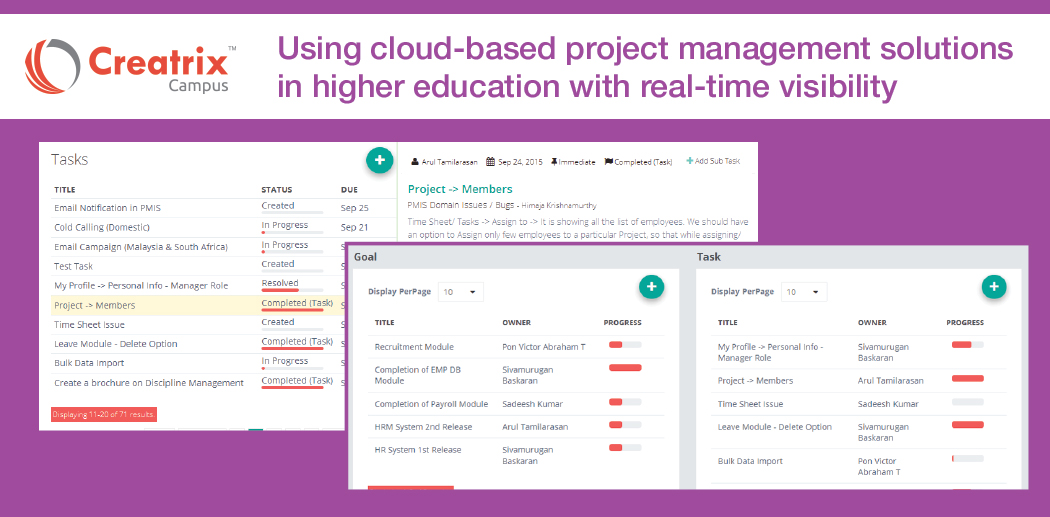Click the green plus button in Tasks panel

click(x=380, y=160)
